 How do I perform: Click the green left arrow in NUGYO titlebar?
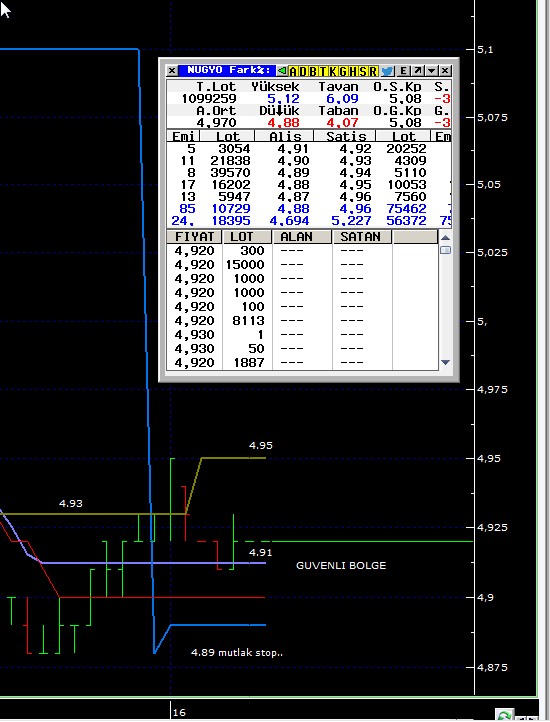coord(282,71)
